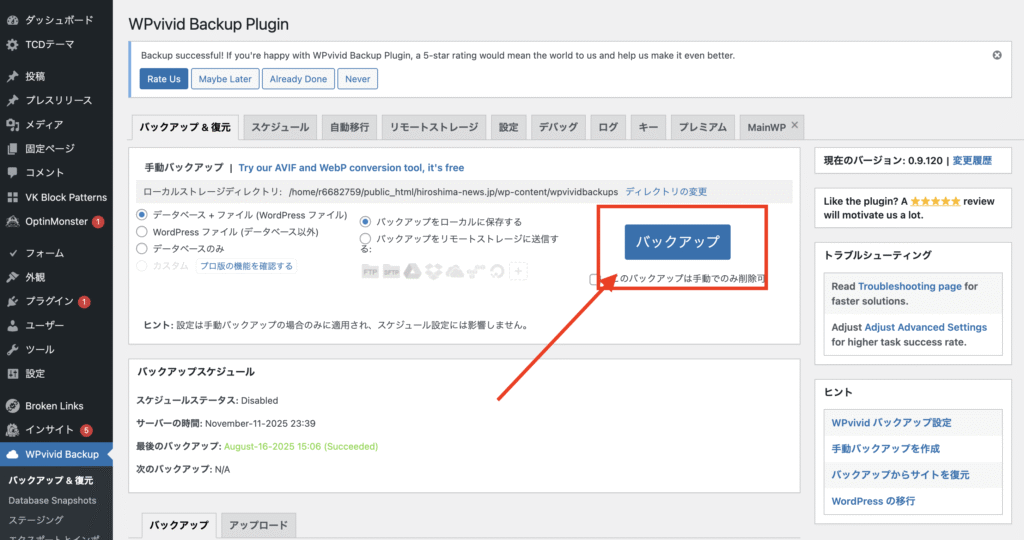
Task: Open the リモートストレージ tab
Action: click(433, 127)
